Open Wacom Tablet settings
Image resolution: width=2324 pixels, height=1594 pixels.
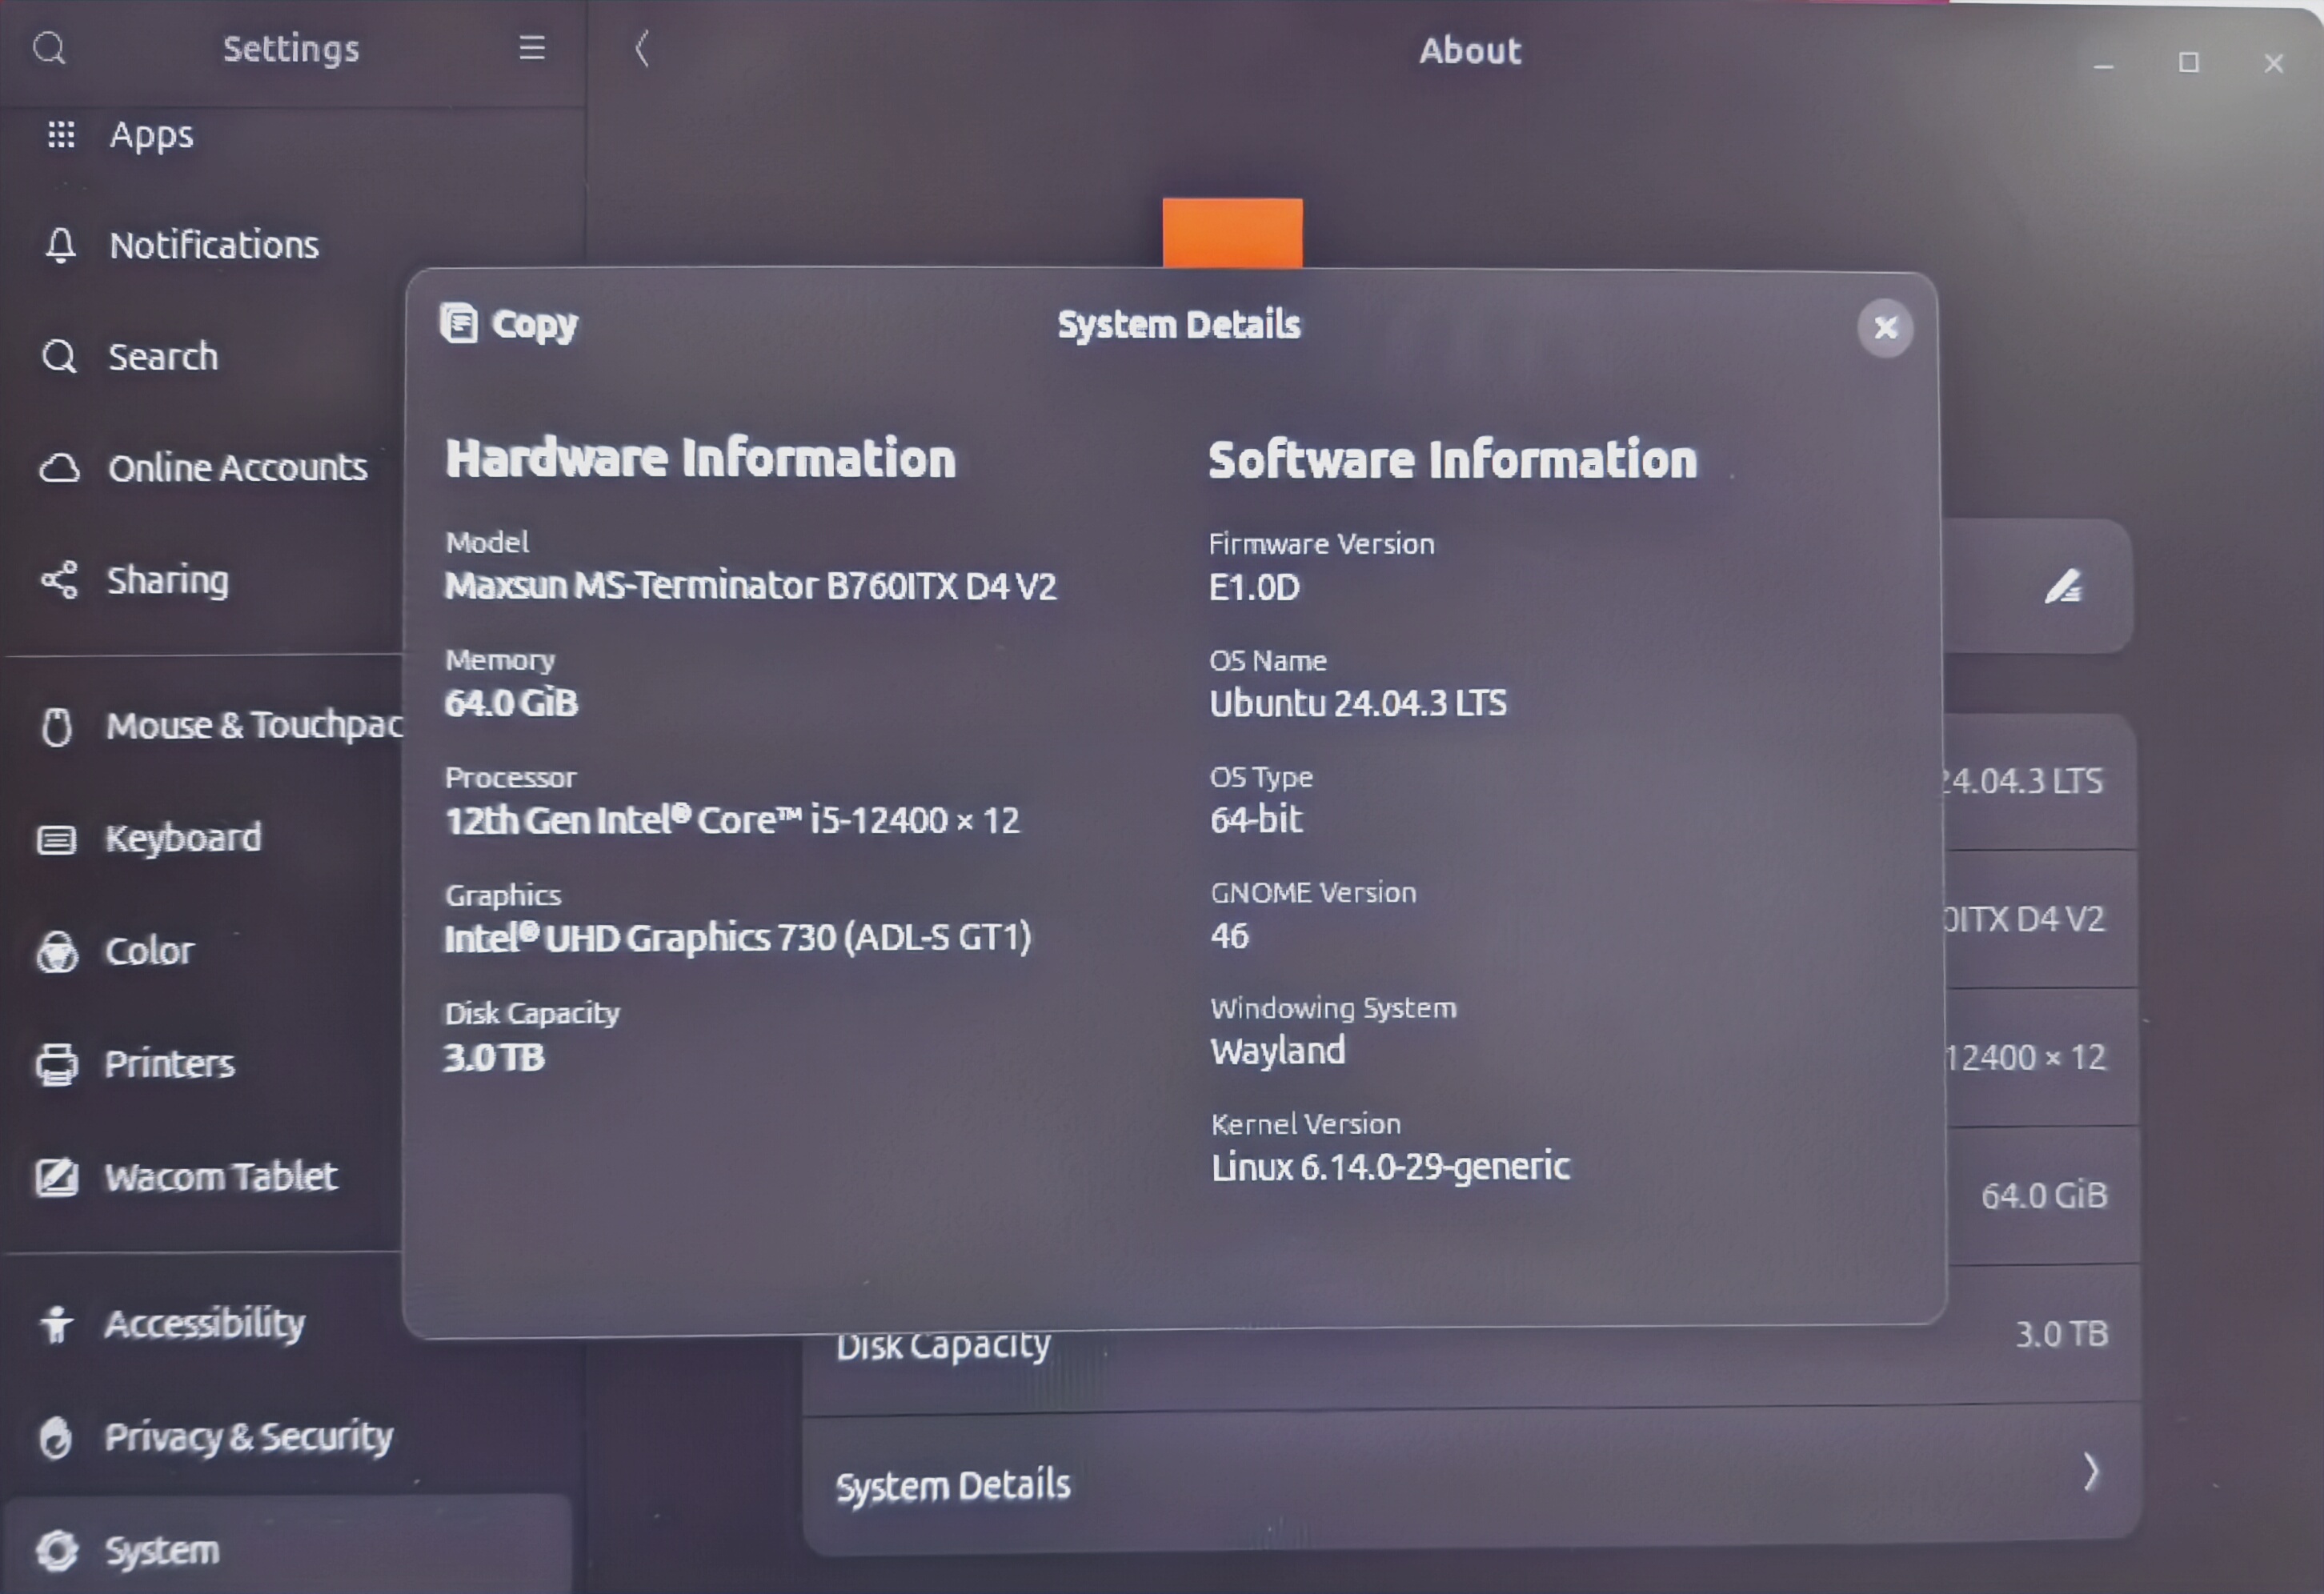(220, 1176)
